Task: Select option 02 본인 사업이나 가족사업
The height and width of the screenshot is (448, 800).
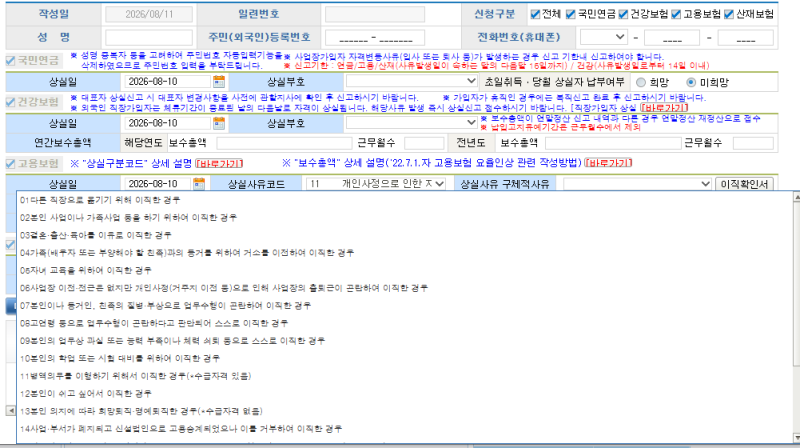Action: pos(404,217)
